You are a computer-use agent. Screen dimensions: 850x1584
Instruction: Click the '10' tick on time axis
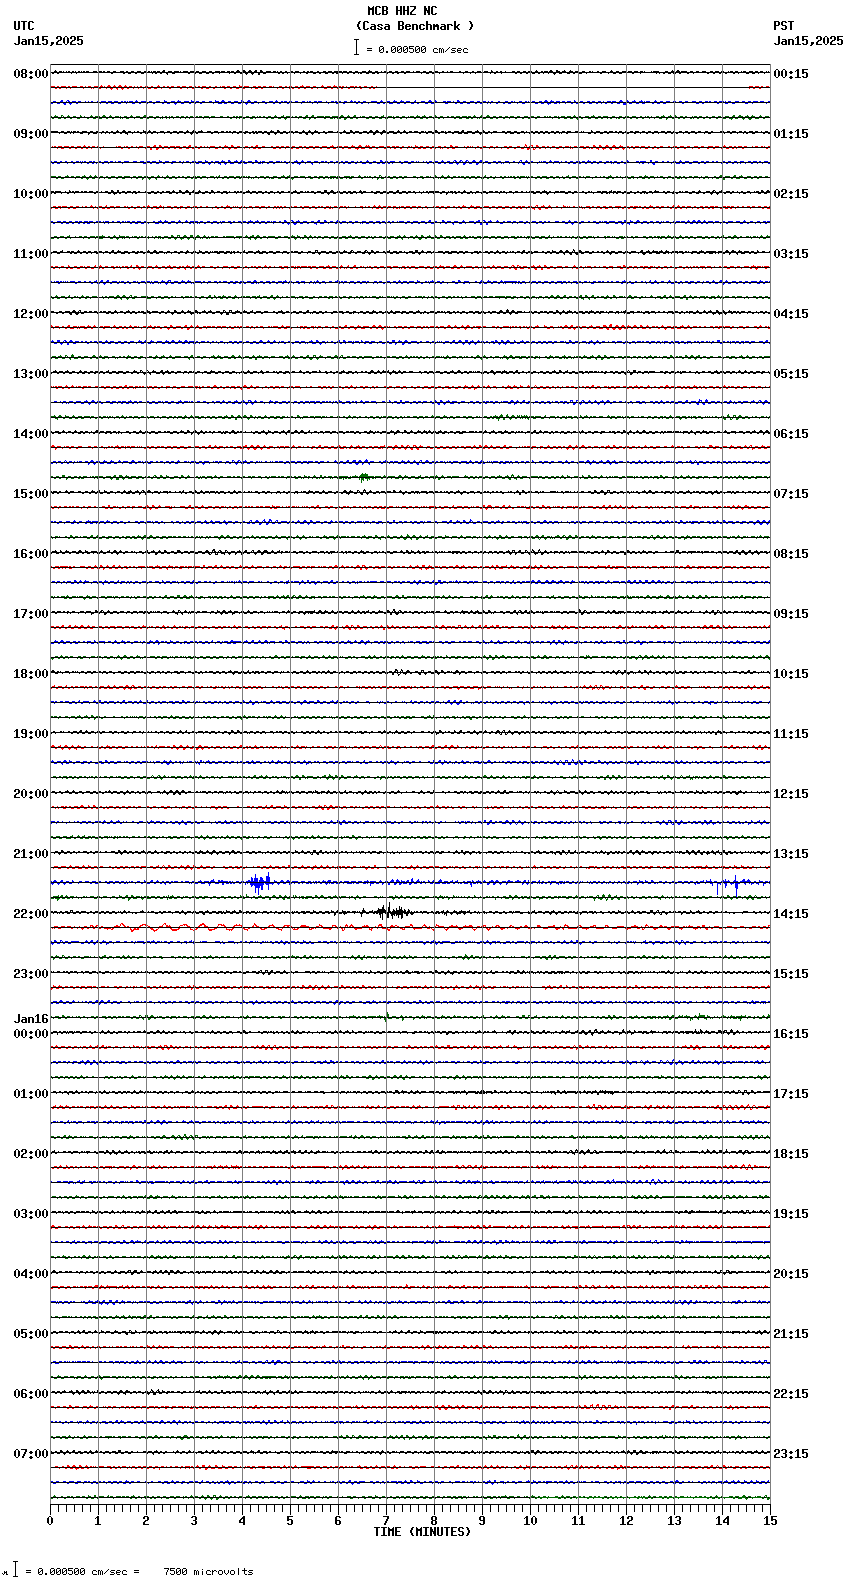[x=530, y=1521]
